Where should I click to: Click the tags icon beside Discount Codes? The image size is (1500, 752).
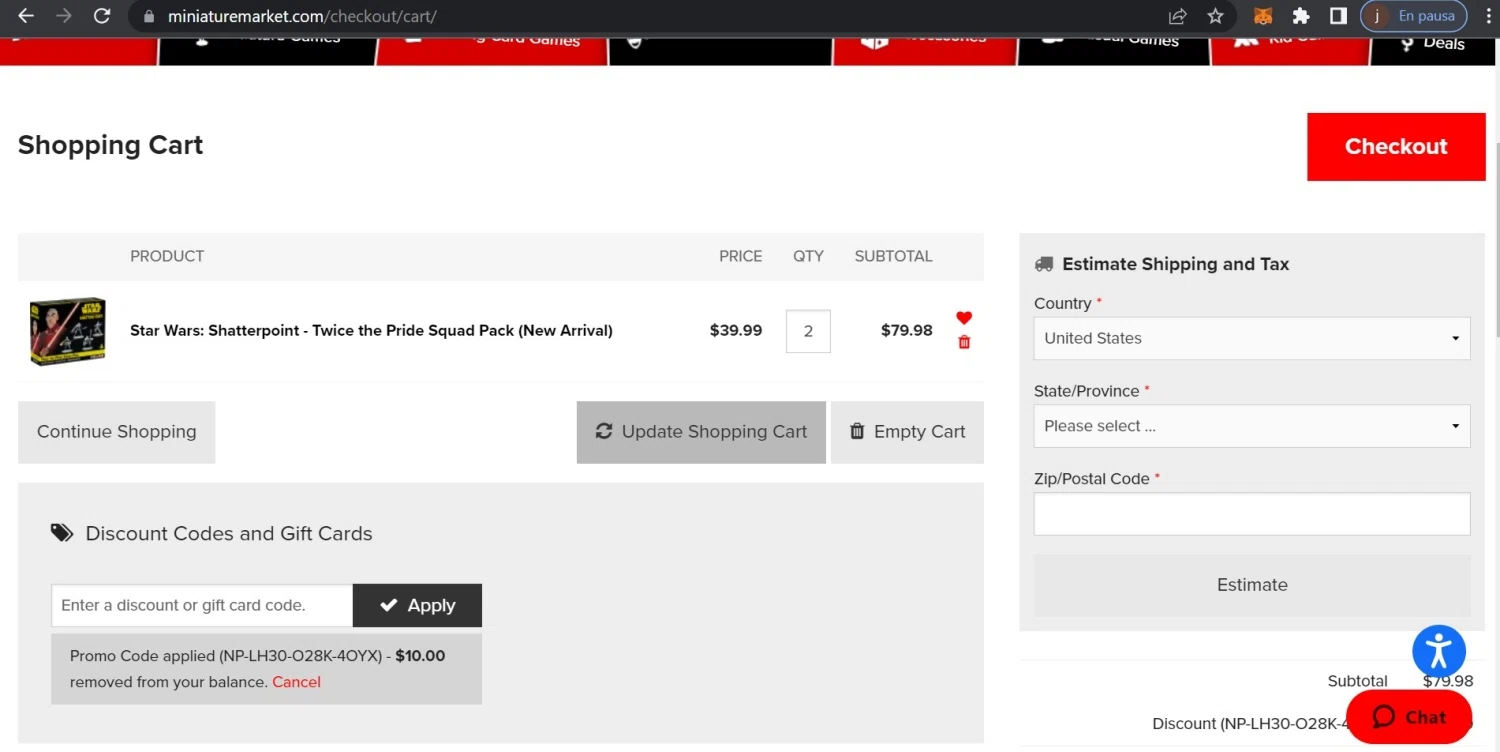click(x=62, y=533)
